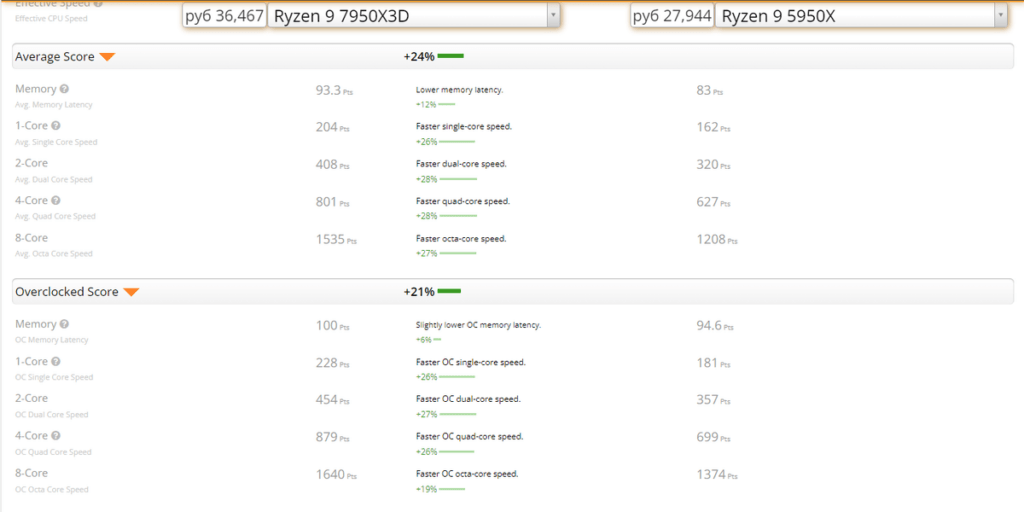Open the Ryzen 9 5950X dropdown arrow
Image resolution: width=1024 pixels, height=512 pixels.
pyautogui.click(x=1000, y=16)
